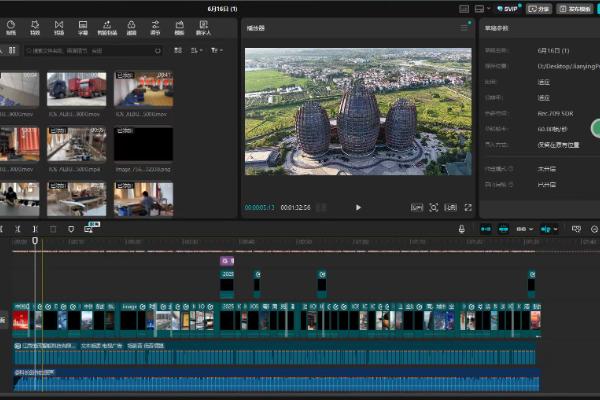This screenshot has width=600, height=400.
Task: Open the Filters icon in top toolbar
Action: pos(131,26)
